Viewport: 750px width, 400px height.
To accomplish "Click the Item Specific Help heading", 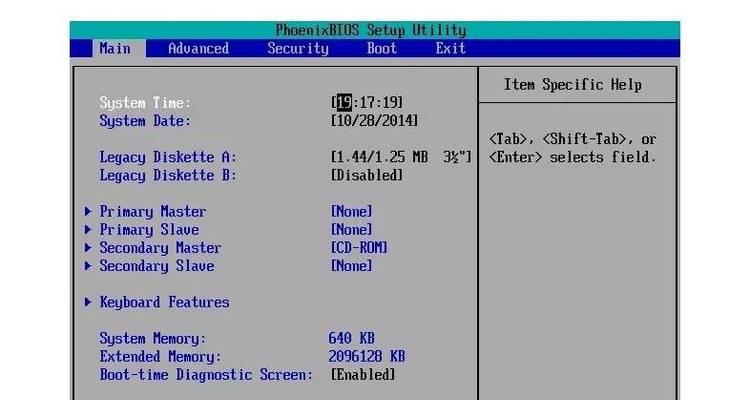I will (573, 85).
